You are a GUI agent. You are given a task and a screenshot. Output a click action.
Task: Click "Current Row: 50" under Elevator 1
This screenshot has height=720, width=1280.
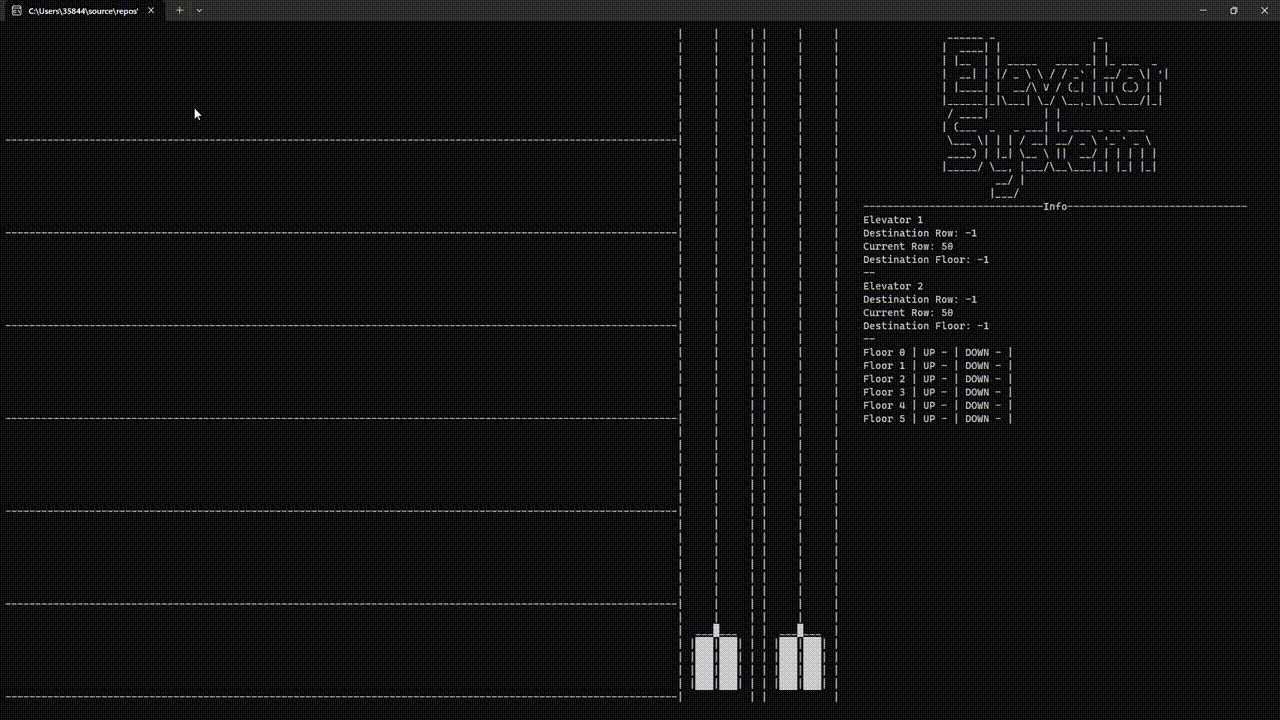(908, 246)
